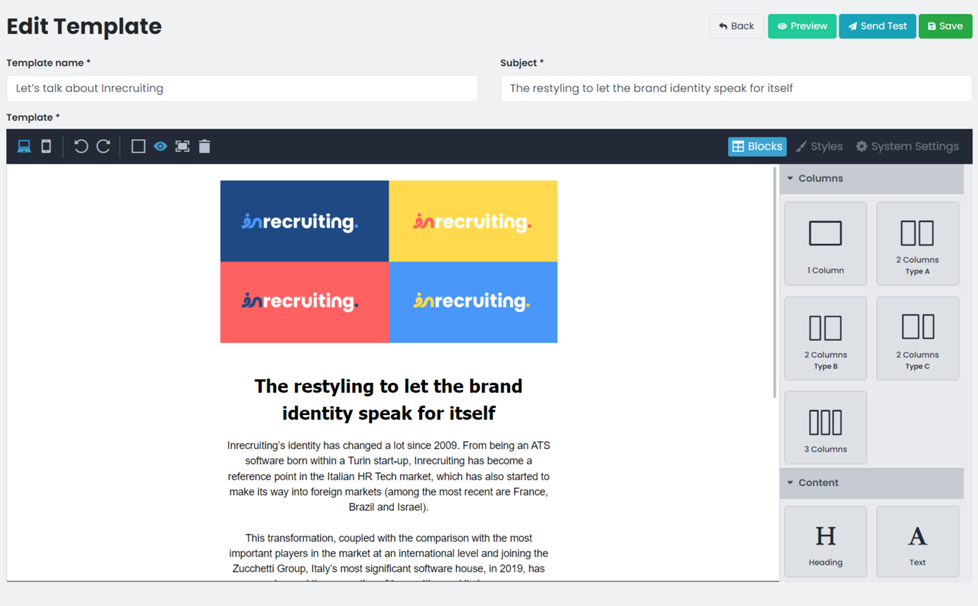Collapse the Content section

click(x=871, y=483)
